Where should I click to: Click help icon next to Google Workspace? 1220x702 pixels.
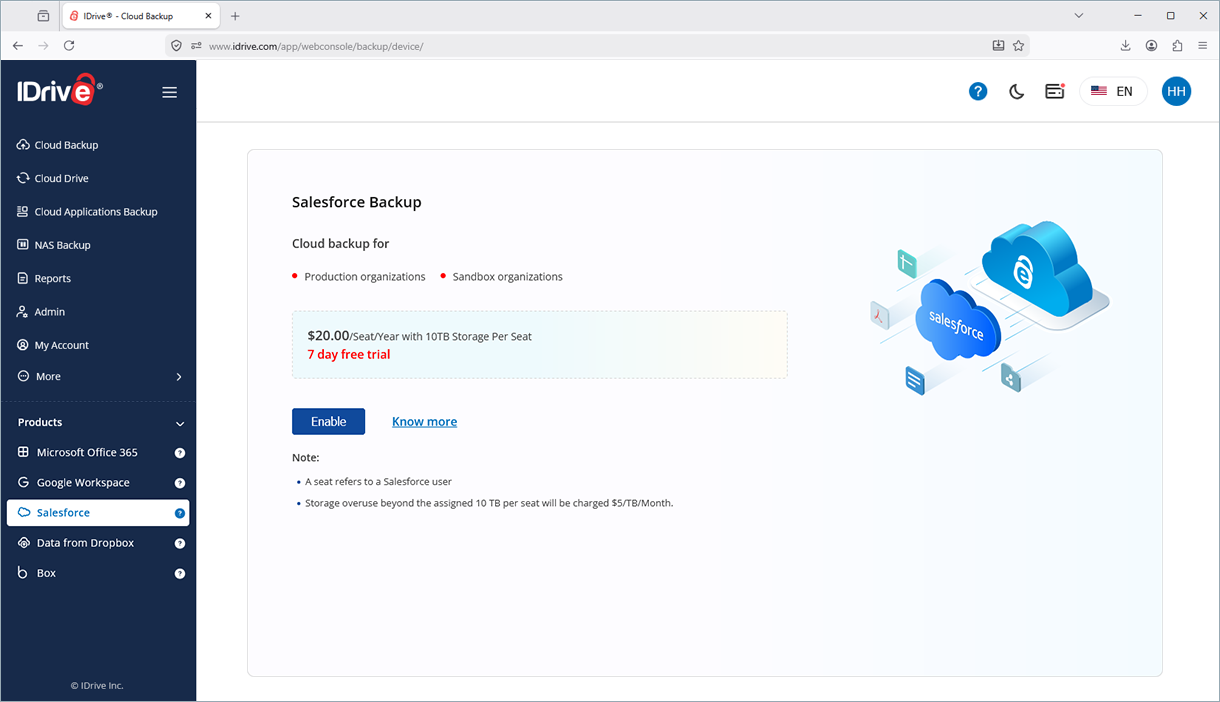click(180, 483)
